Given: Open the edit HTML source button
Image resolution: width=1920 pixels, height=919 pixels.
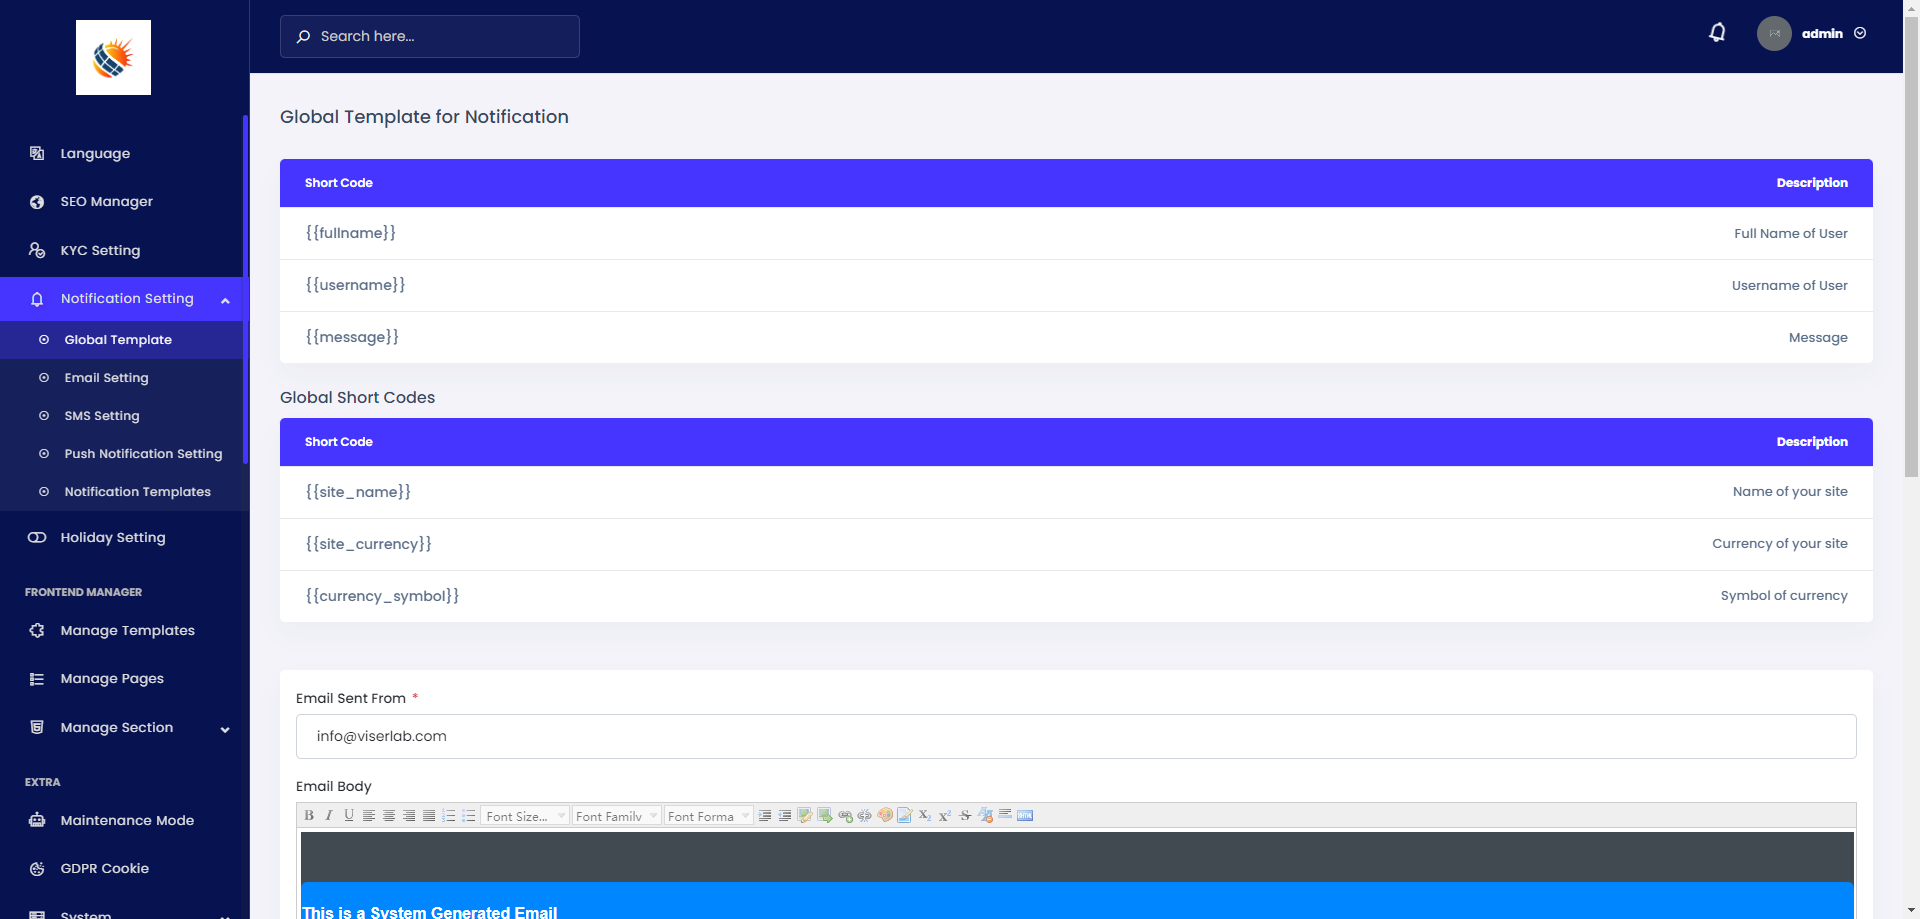Looking at the screenshot, I should (1025, 816).
